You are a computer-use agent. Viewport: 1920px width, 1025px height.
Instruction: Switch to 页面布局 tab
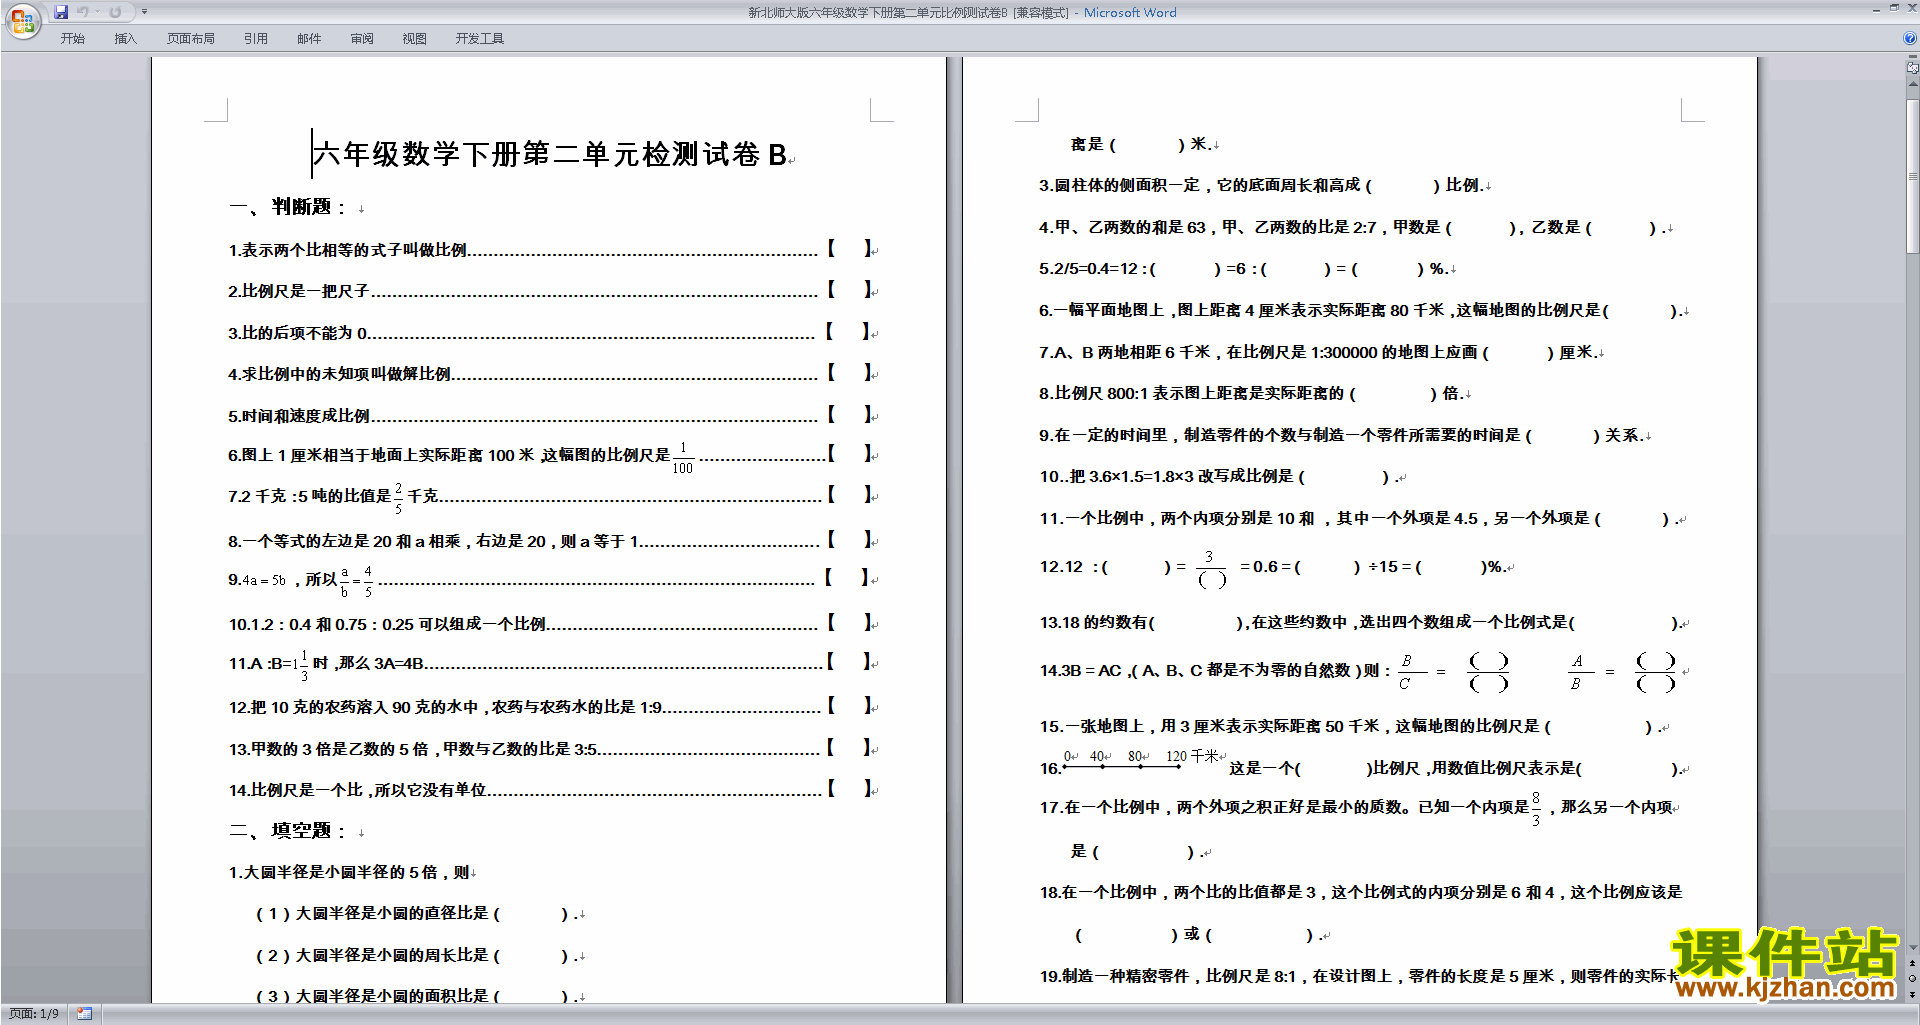click(x=190, y=39)
